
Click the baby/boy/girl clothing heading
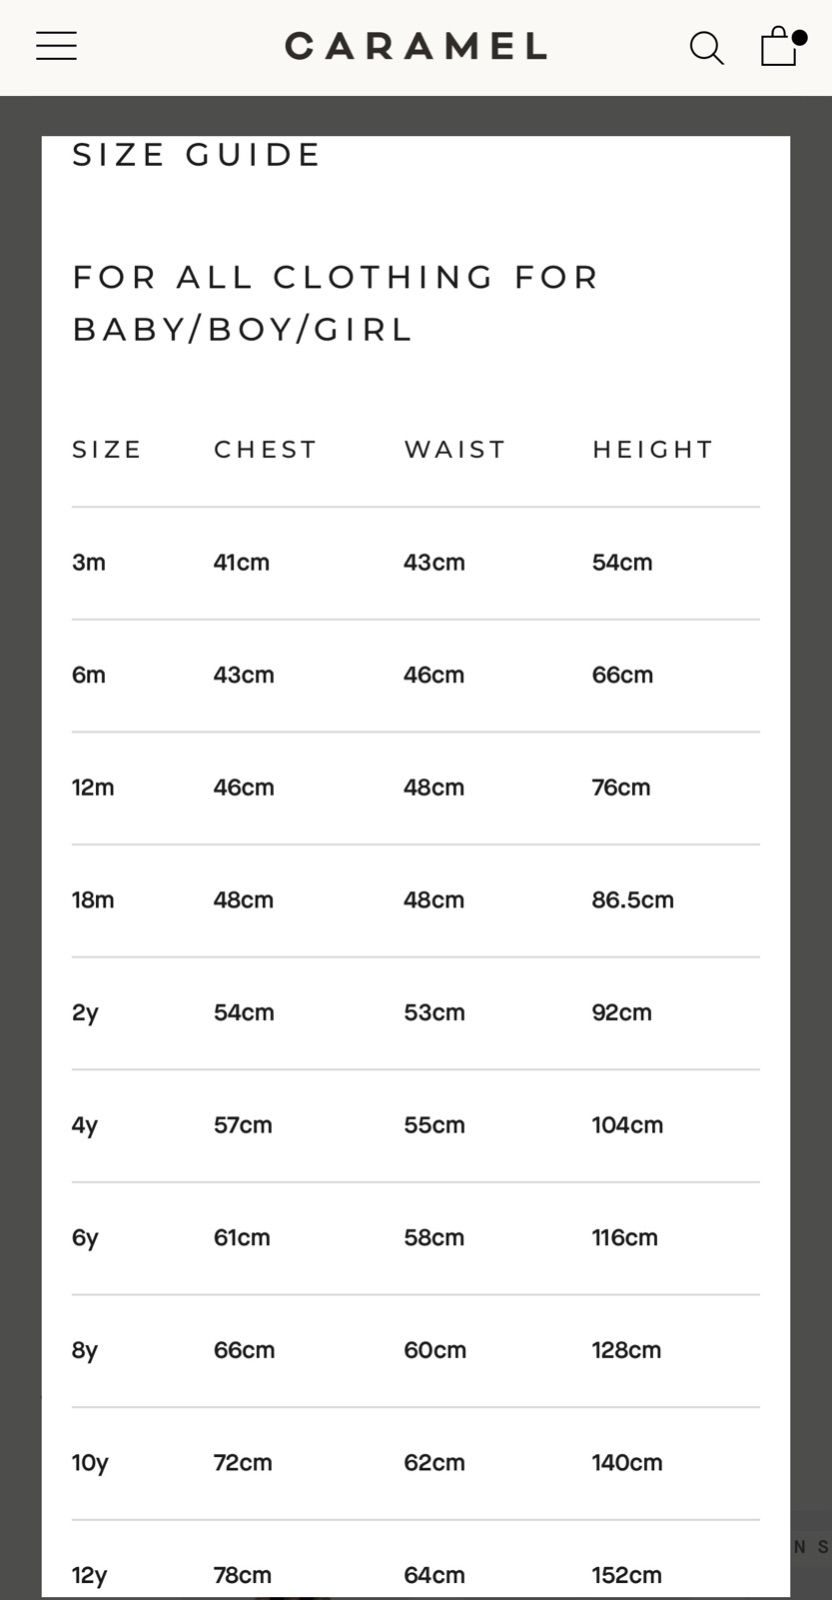[x=336, y=303]
